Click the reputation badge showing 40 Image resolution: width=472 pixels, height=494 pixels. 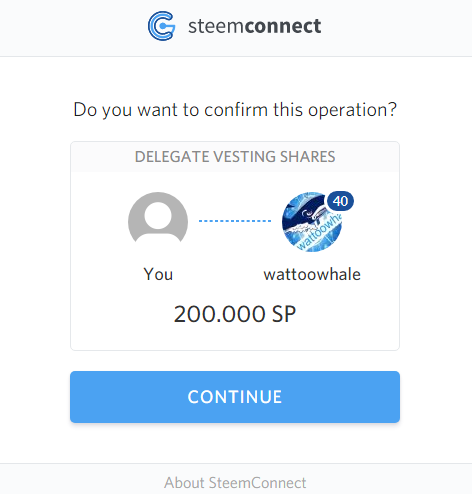340,201
